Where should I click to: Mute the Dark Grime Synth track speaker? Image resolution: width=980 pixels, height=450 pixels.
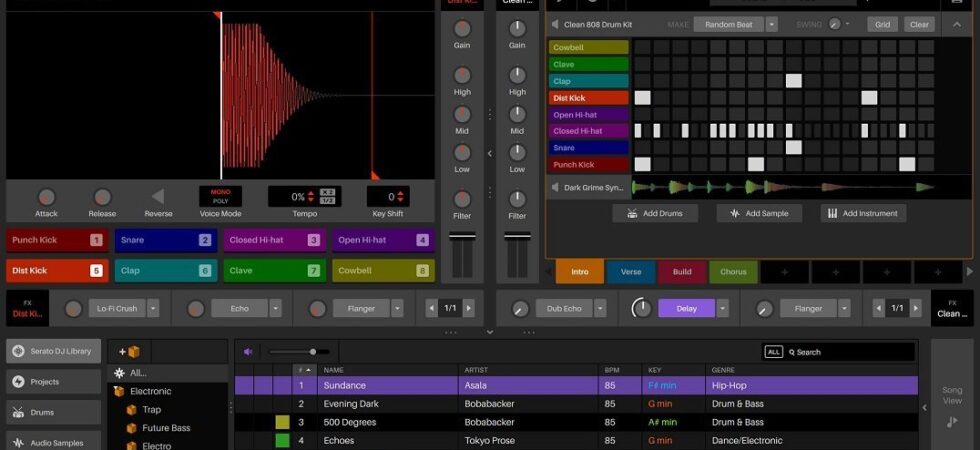pos(555,188)
